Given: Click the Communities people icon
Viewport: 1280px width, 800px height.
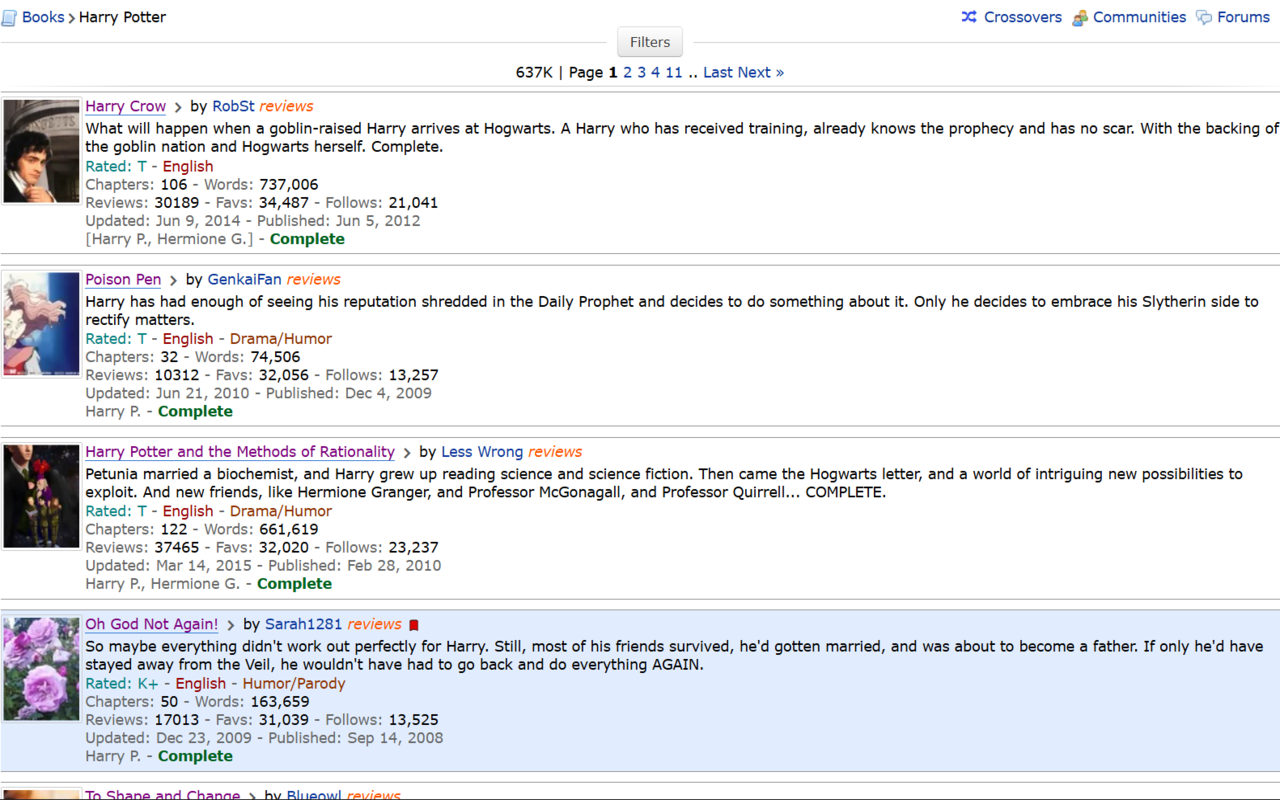Looking at the screenshot, I should tap(1080, 18).
